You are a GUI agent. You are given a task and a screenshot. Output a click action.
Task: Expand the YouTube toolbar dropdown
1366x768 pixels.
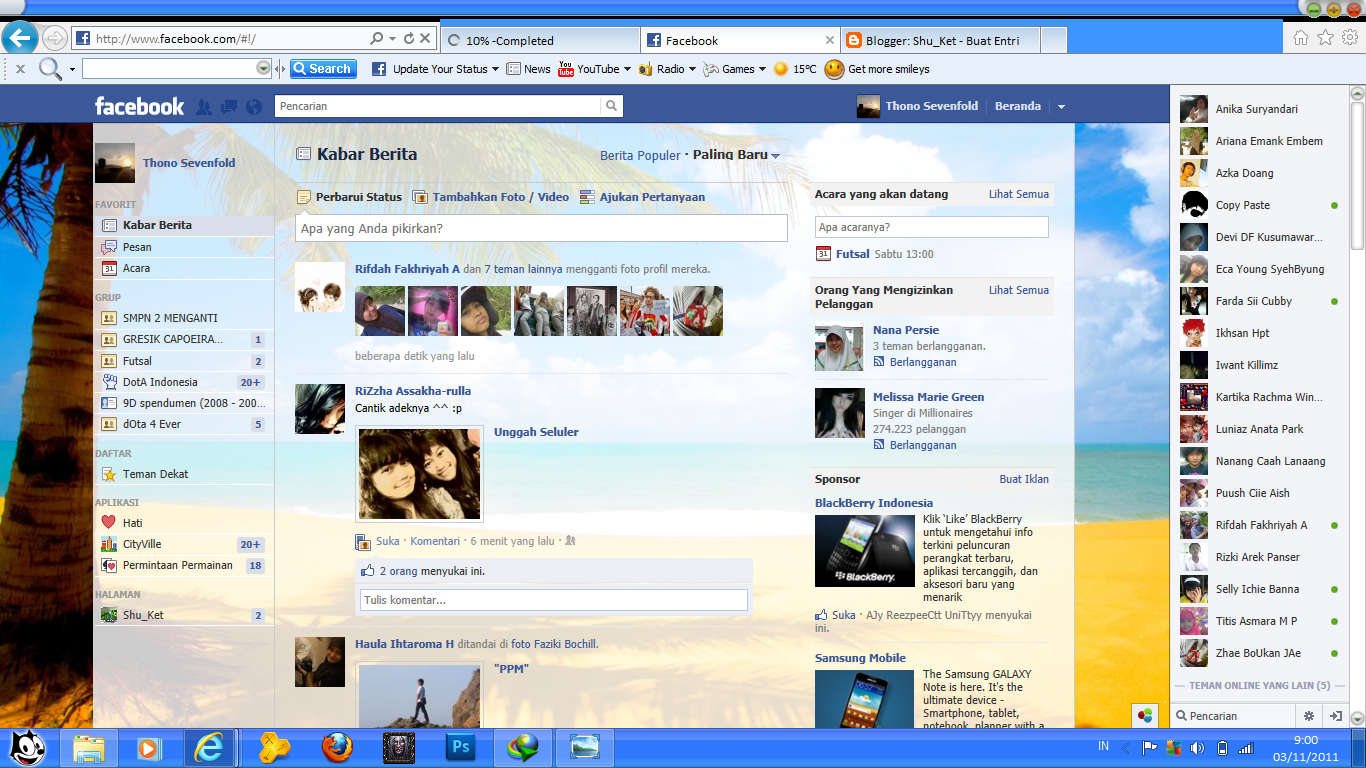[627, 69]
